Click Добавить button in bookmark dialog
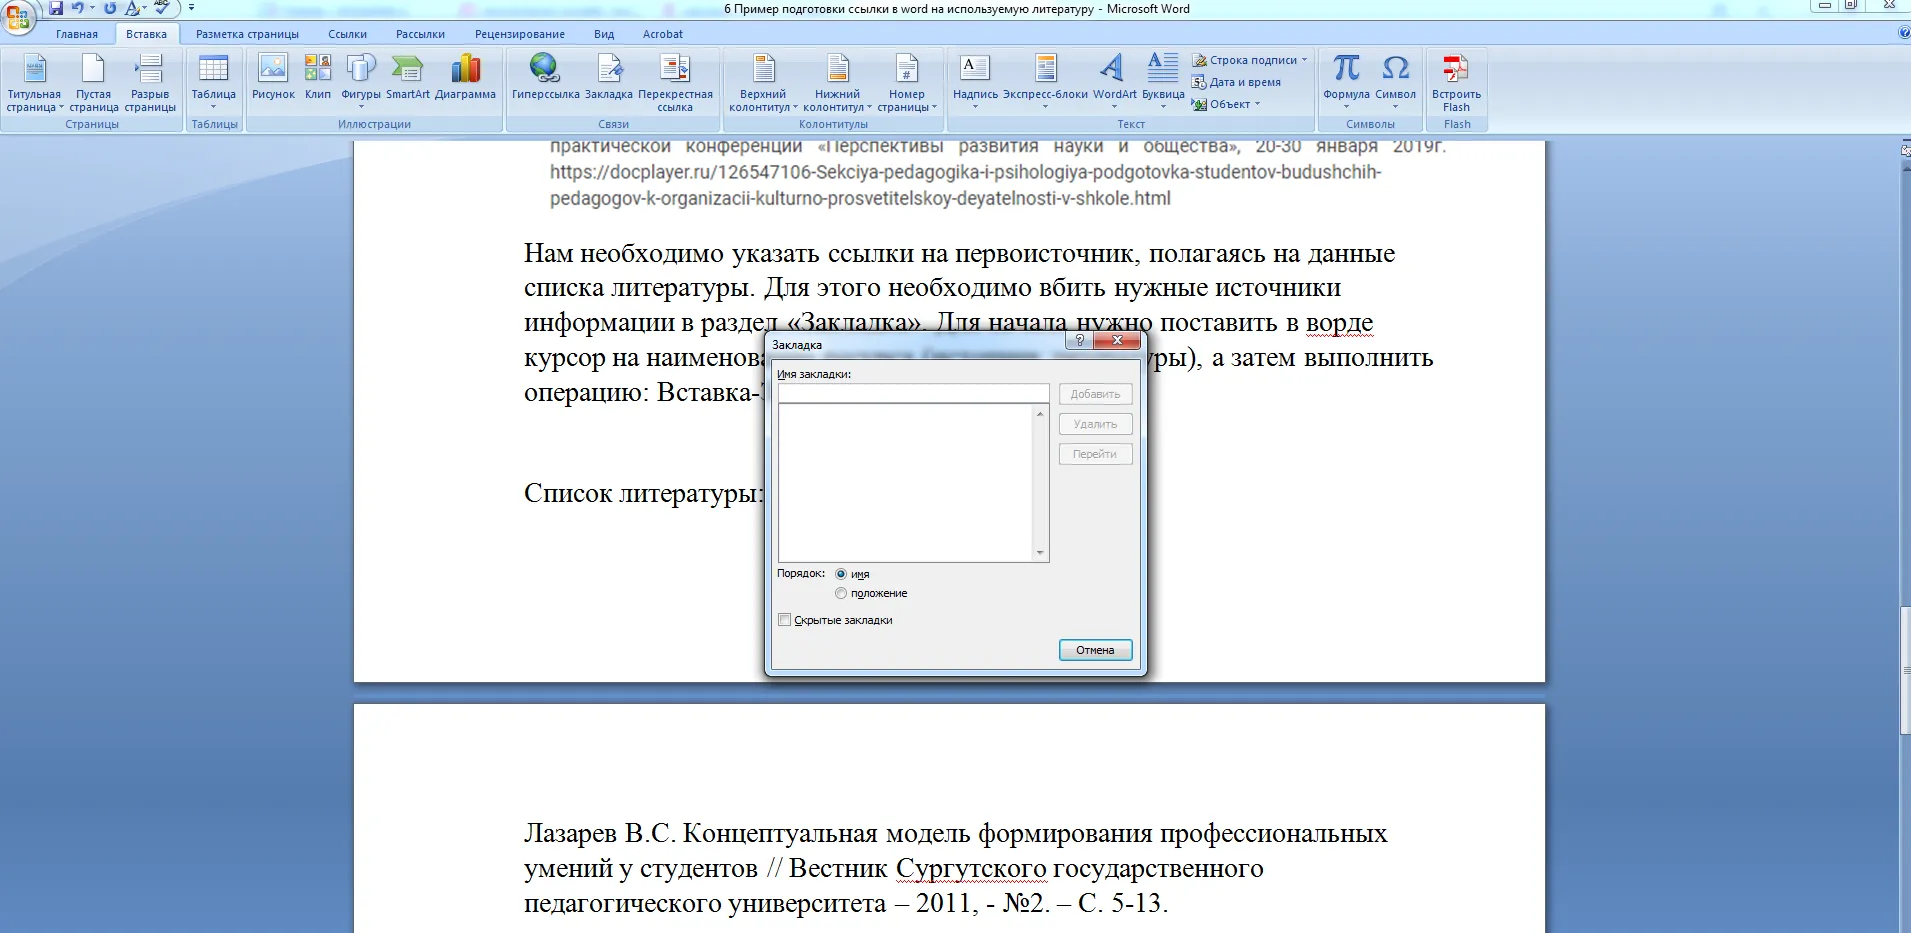 [x=1095, y=394]
